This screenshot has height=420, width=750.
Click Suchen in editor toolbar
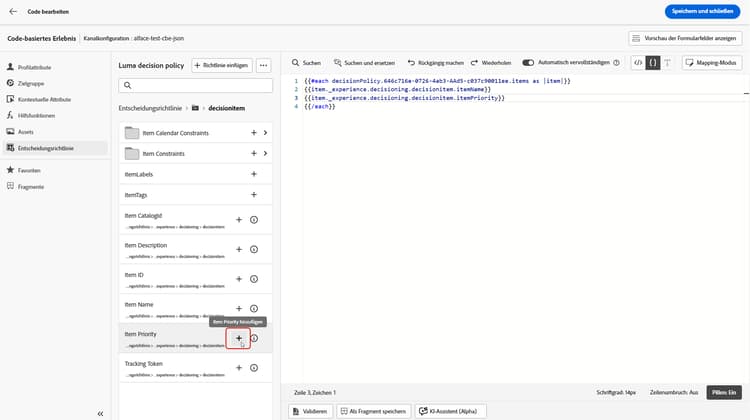click(x=306, y=63)
